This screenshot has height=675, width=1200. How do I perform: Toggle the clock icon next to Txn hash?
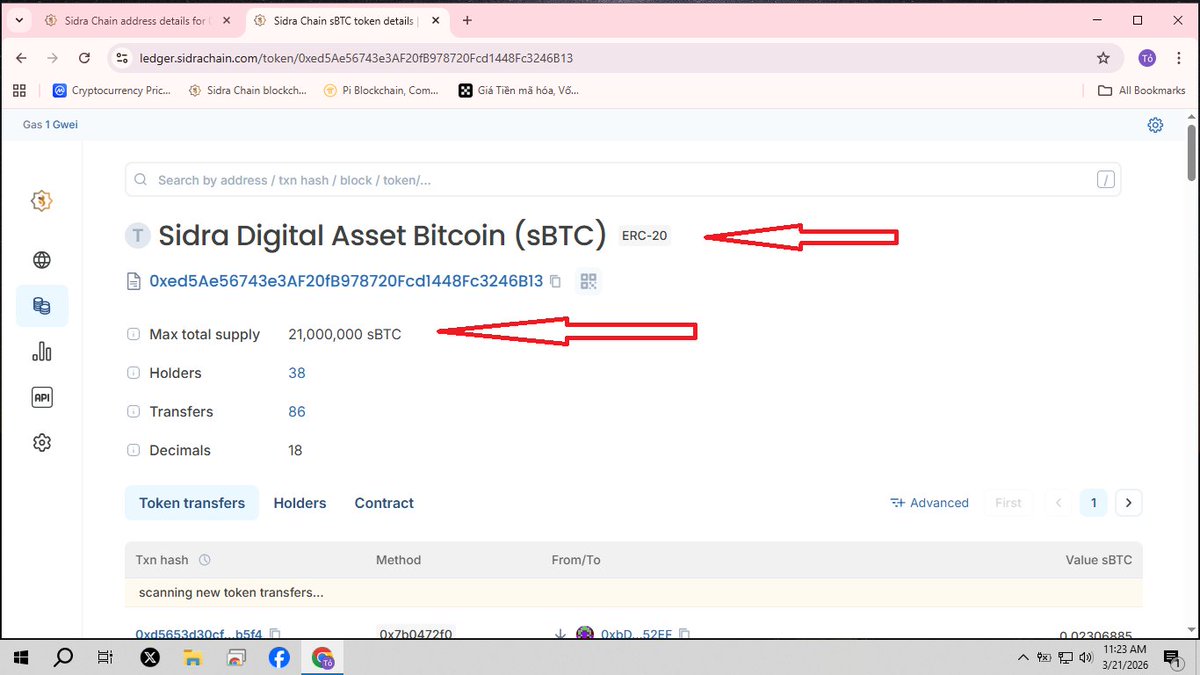[205, 560]
